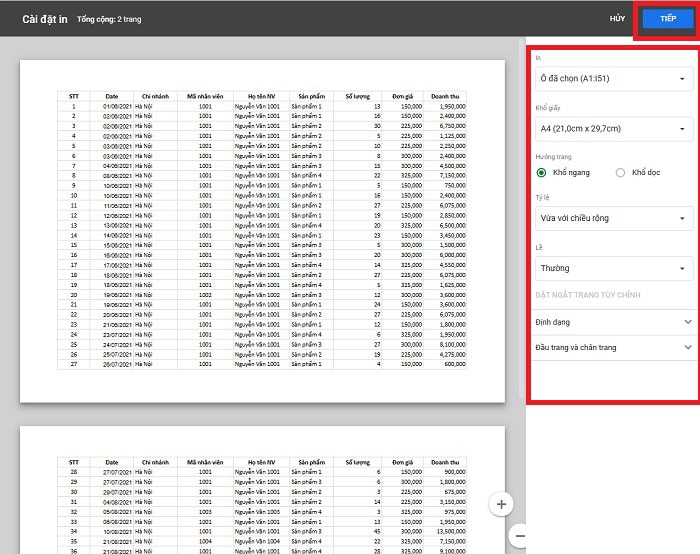
Task: Click the zoom in plus button
Action: pyautogui.click(x=502, y=503)
